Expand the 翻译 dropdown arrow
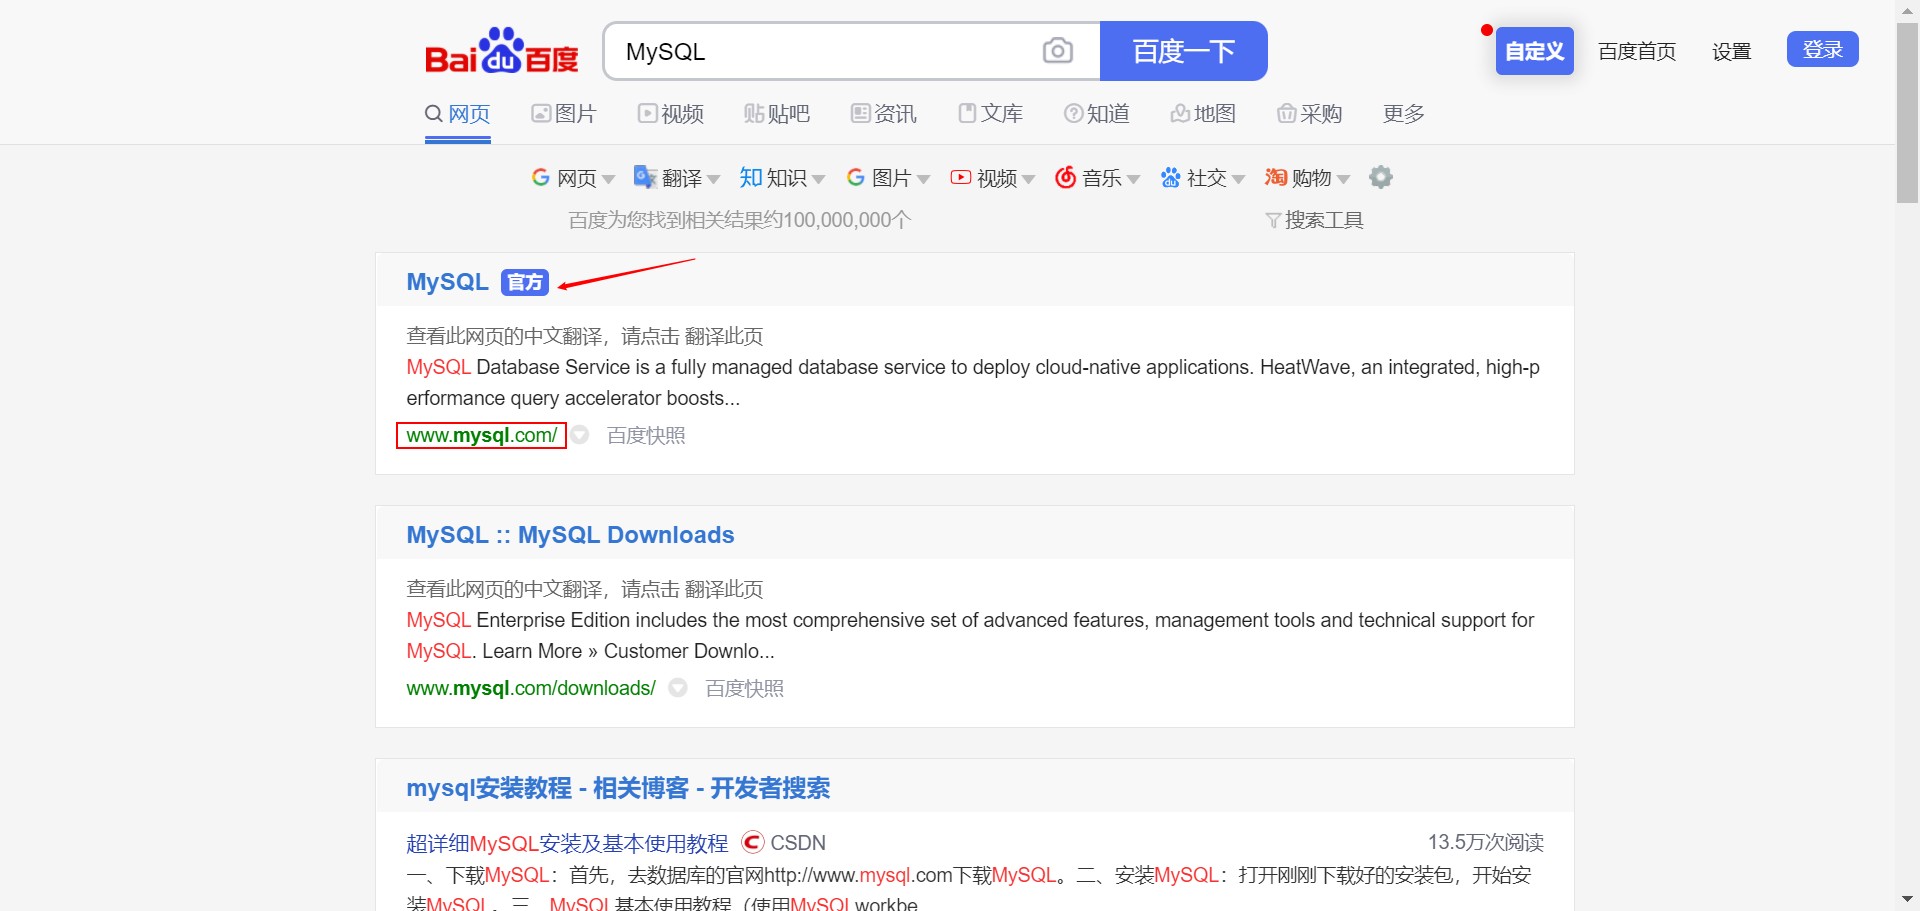1920x911 pixels. coord(713,180)
